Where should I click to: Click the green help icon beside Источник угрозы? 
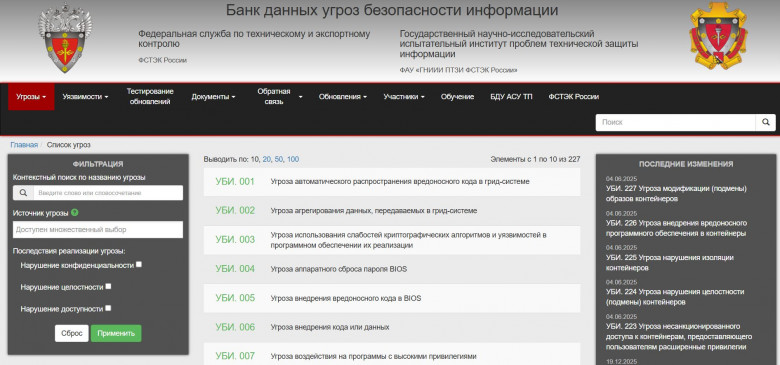point(75,213)
